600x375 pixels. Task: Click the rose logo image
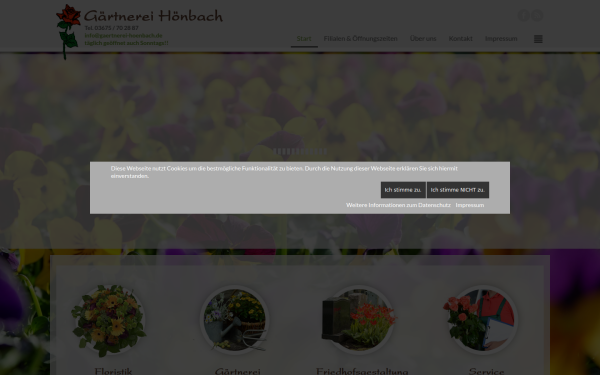[x=68, y=31]
